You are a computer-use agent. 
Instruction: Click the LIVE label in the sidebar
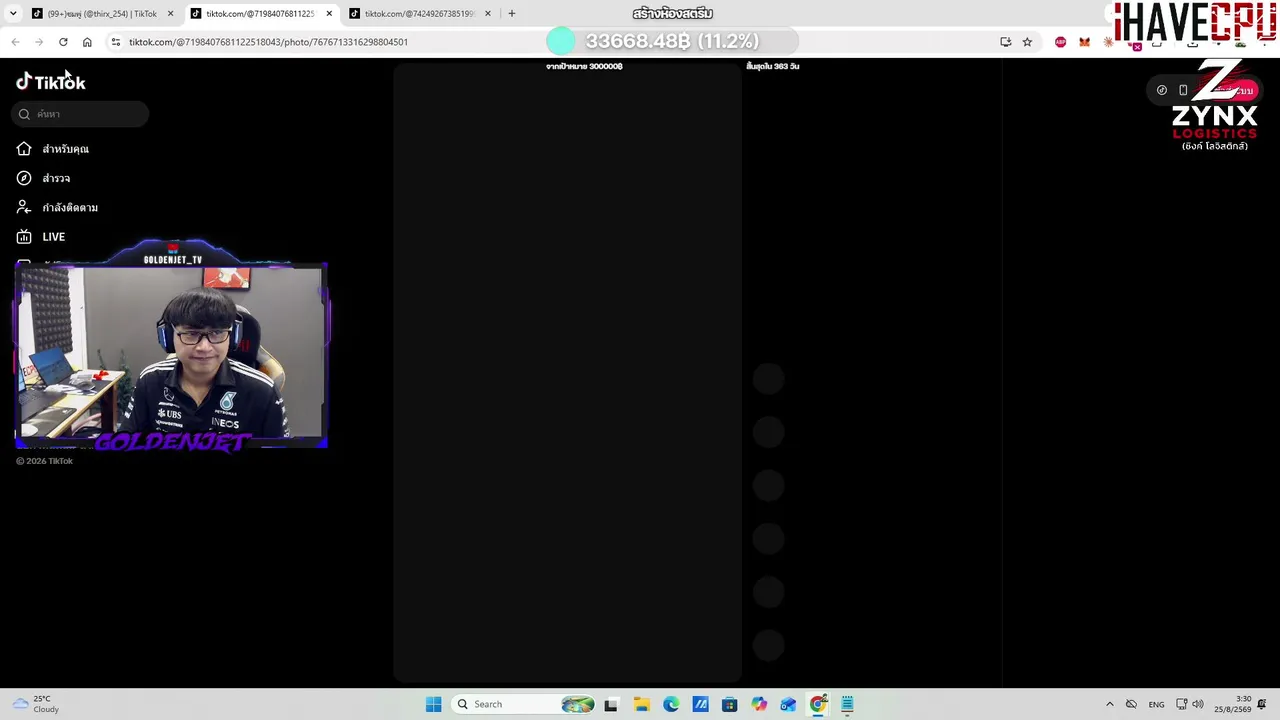point(54,237)
